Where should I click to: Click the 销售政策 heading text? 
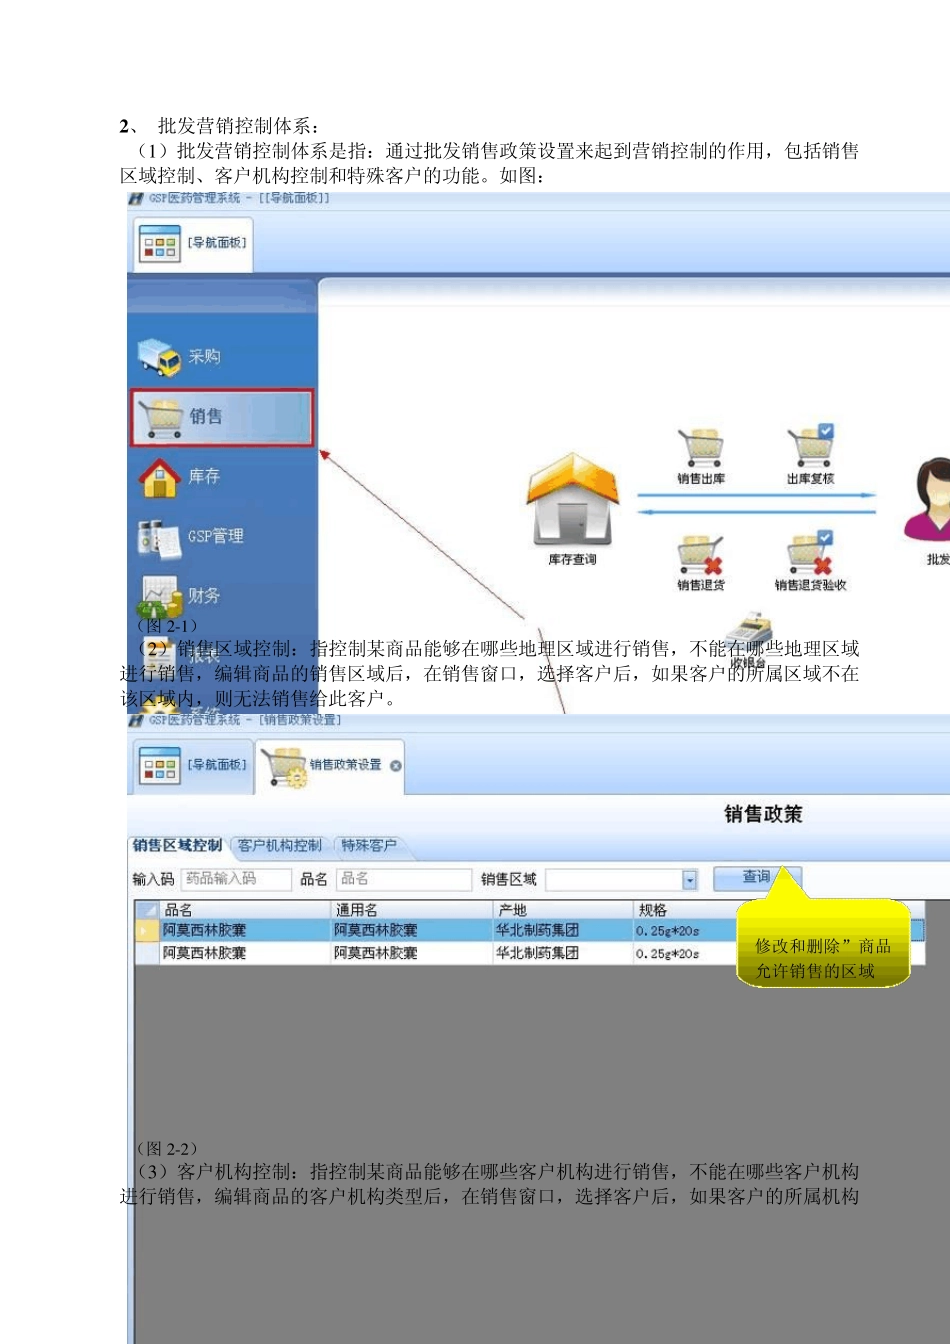(x=763, y=815)
